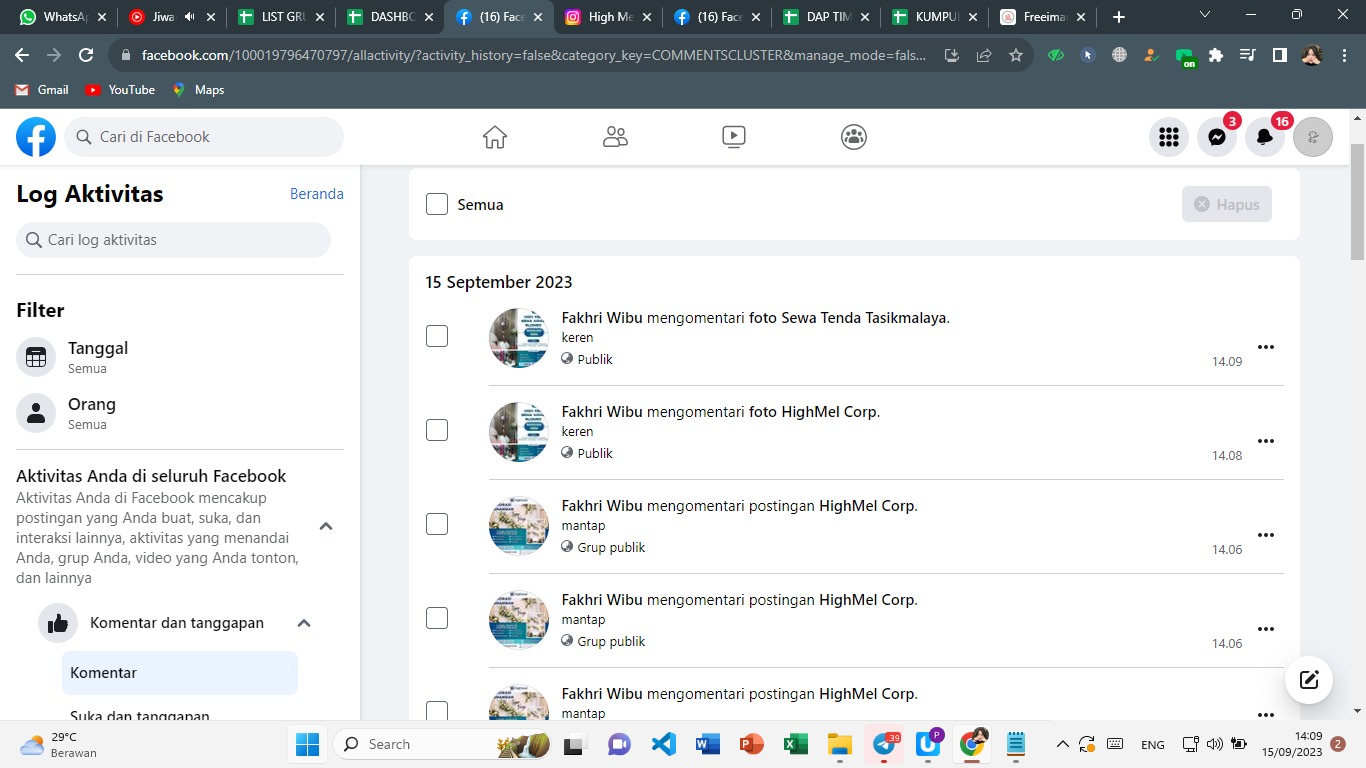Open notifications bell showing 16

tap(1265, 137)
